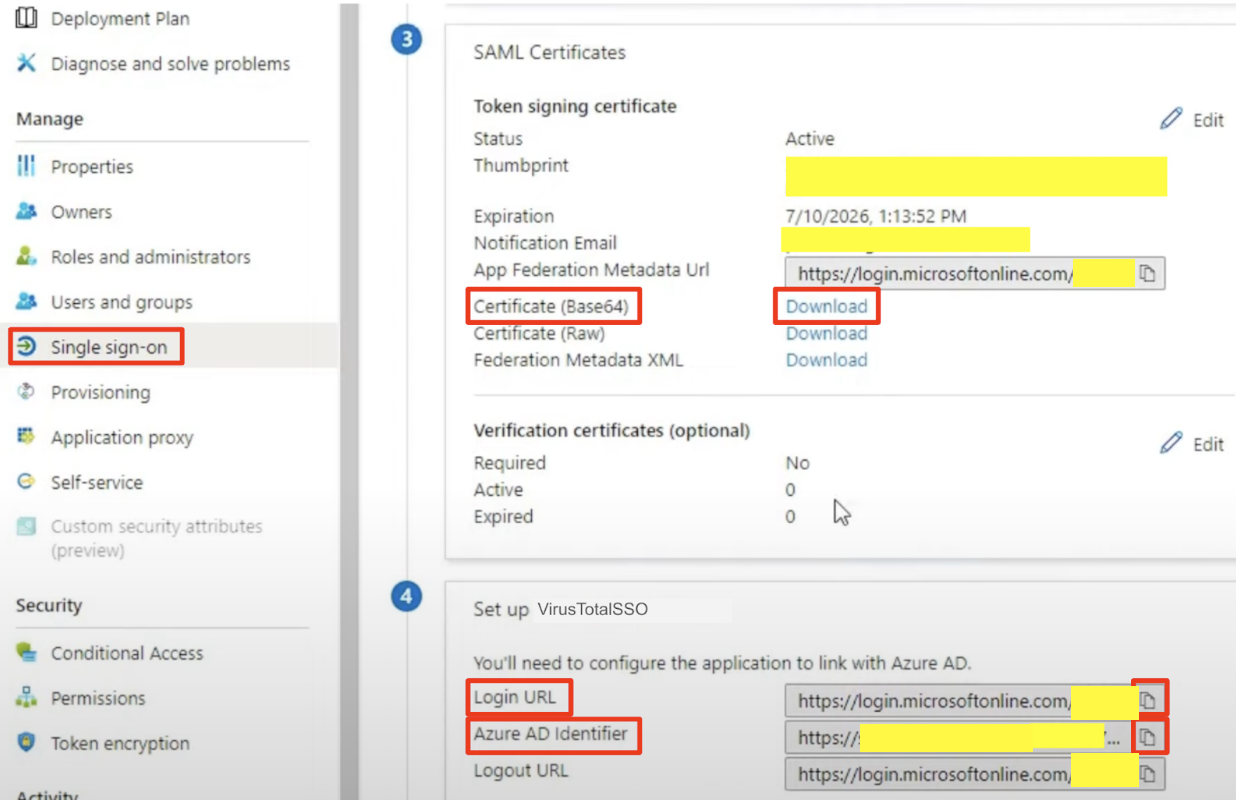Screen dimensions: 1236x800
Task: Open Application proxy page
Action: (122, 437)
